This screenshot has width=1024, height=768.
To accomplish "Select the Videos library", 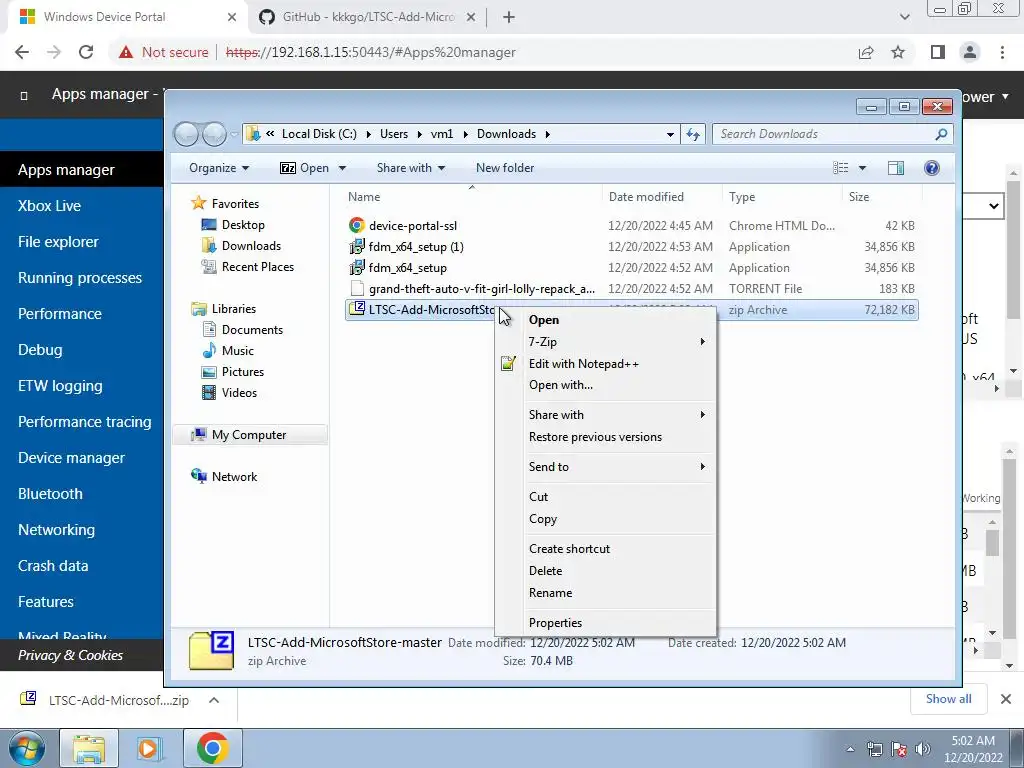I will point(239,392).
